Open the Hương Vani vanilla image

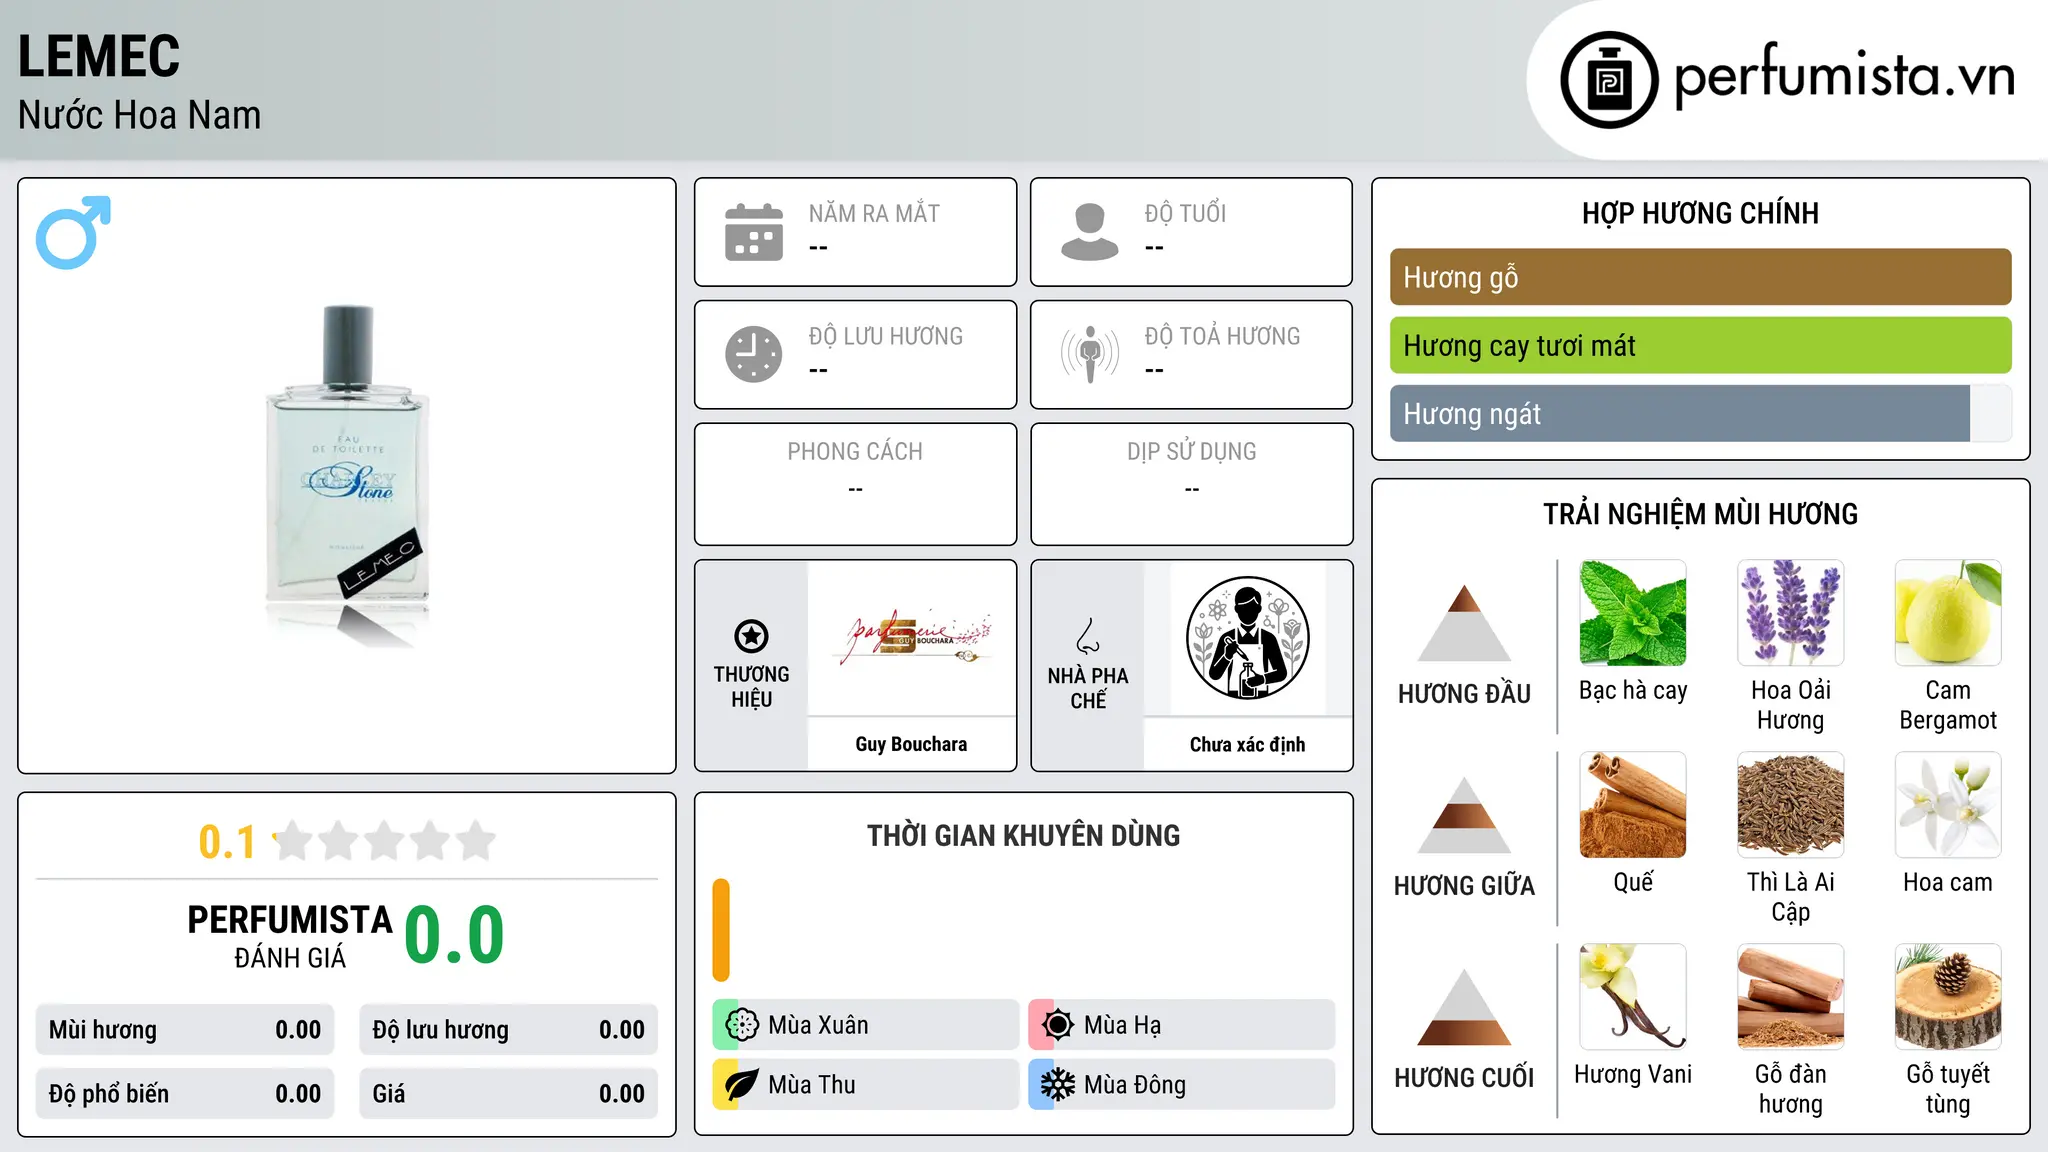coord(1633,997)
